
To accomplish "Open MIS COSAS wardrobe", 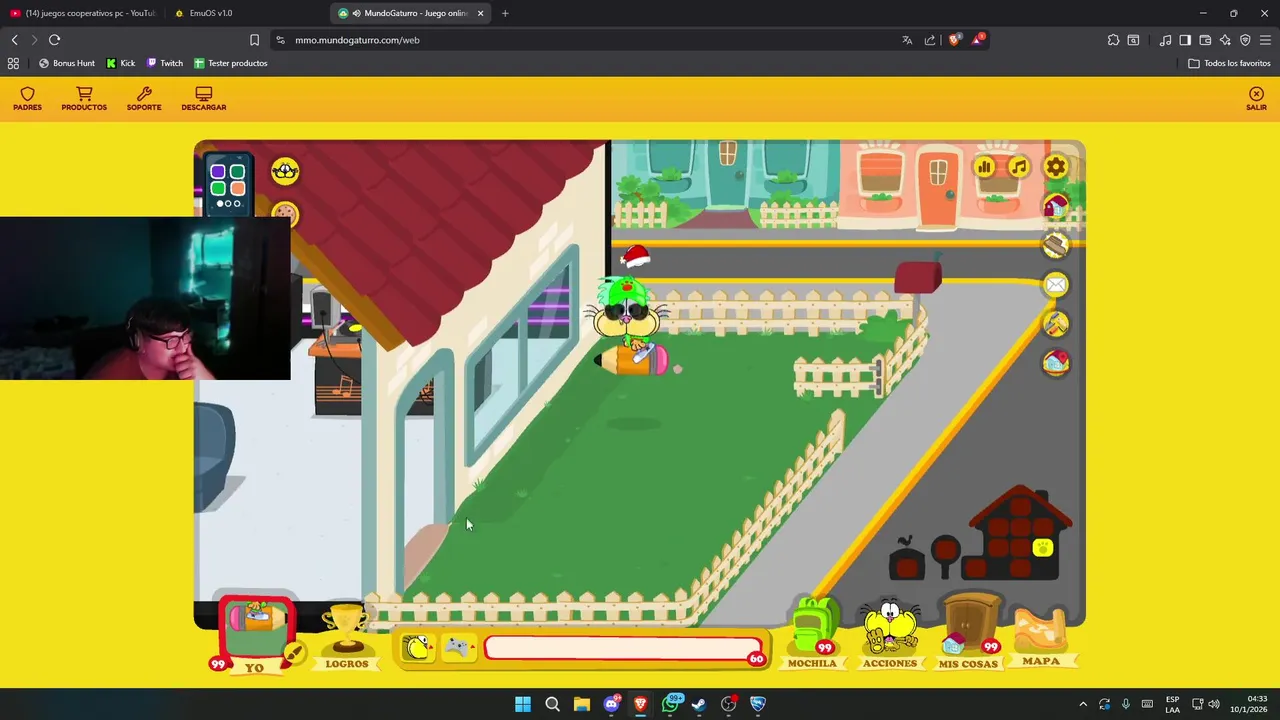I will coord(968,632).
